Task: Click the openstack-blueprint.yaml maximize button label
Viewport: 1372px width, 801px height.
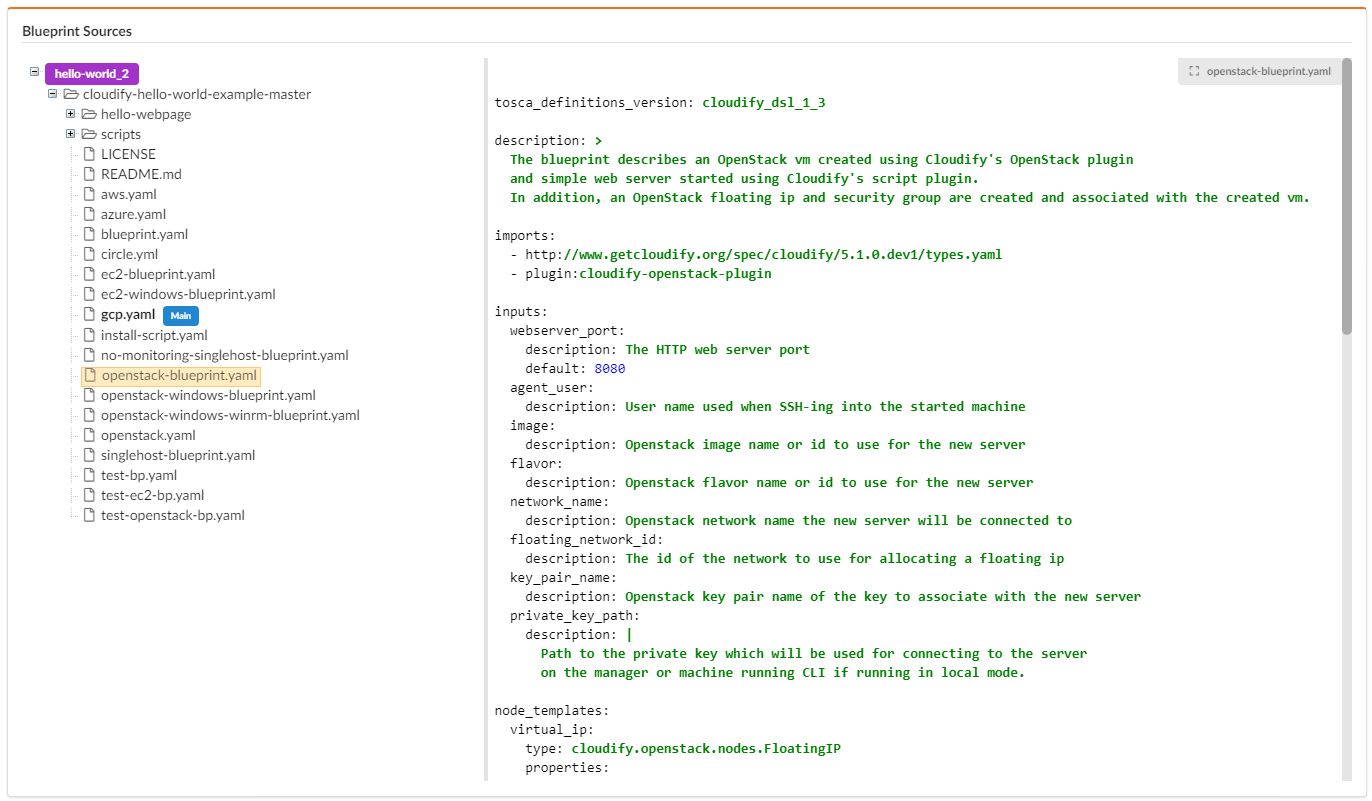Action: 1268,72
